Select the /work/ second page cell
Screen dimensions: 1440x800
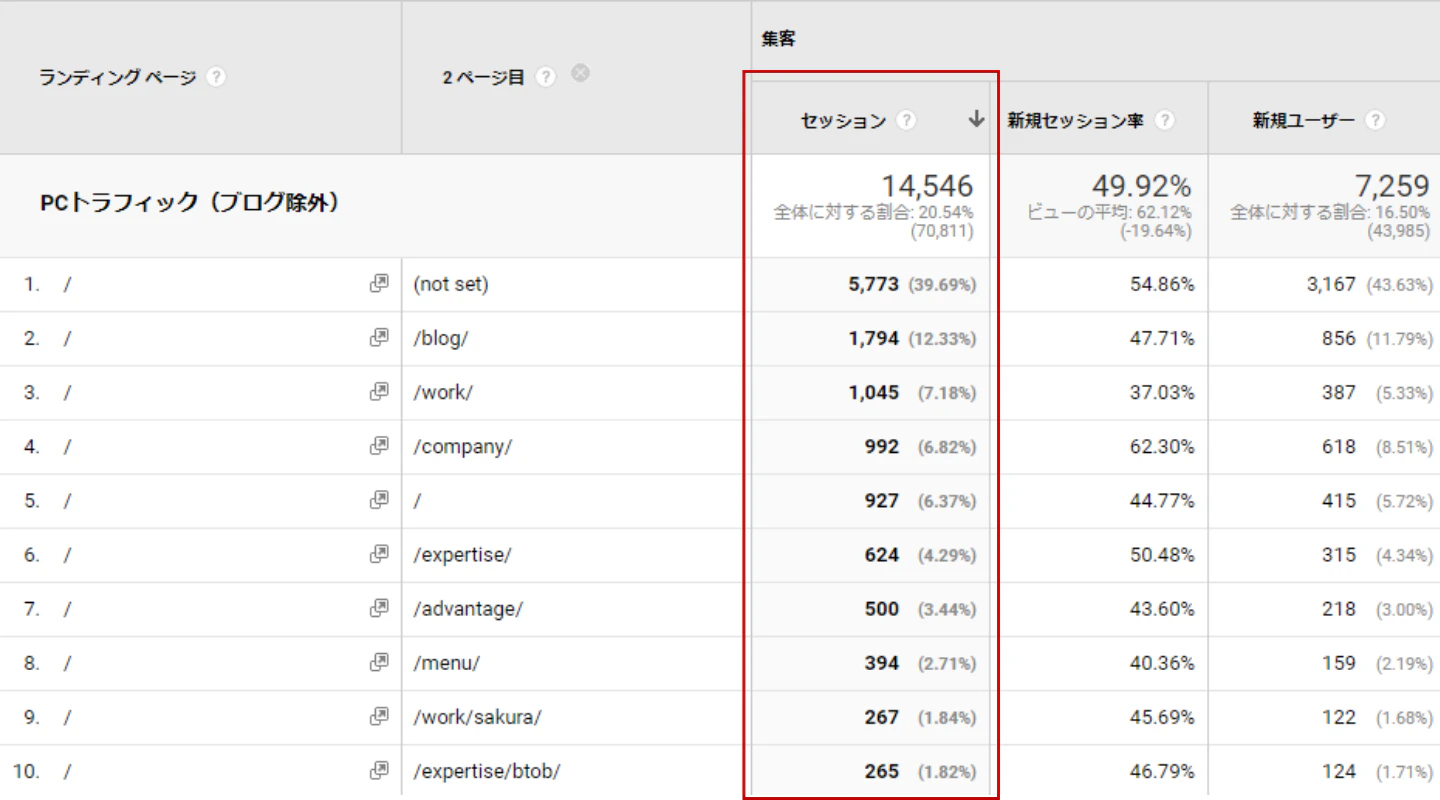(x=443, y=392)
